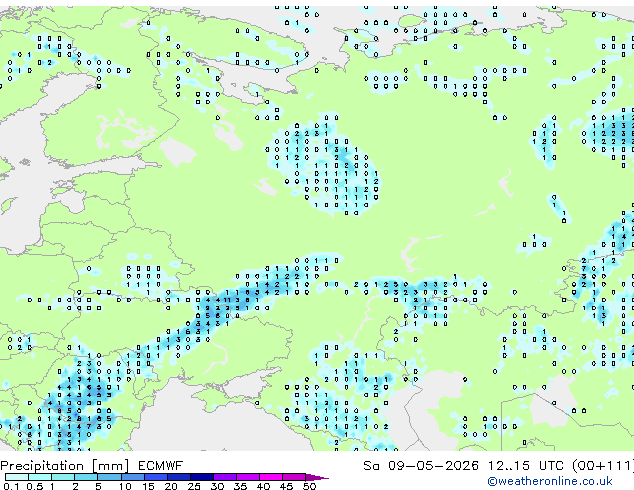Click the '25' legend scale label
The image size is (634, 490).
coord(194,486)
